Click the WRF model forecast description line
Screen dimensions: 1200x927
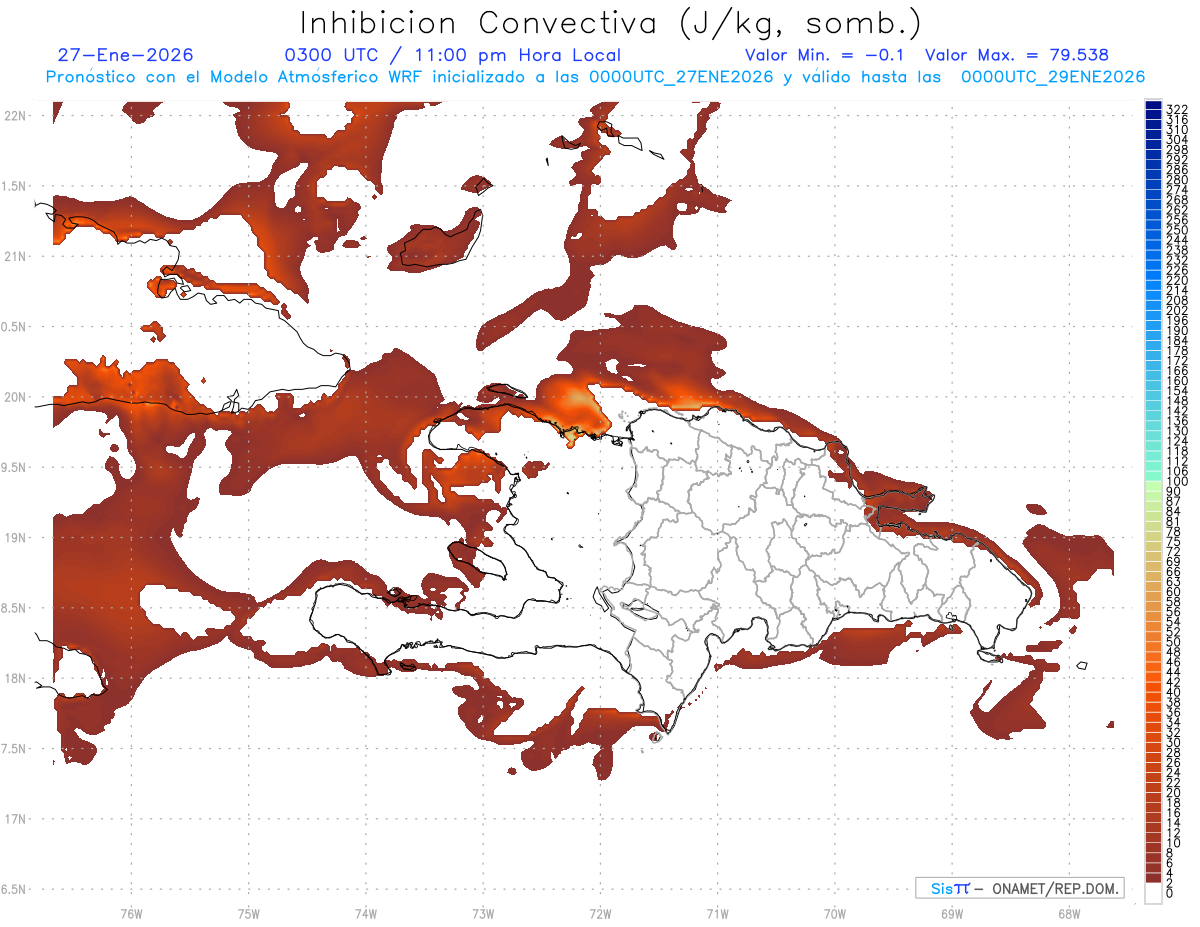[x=596, y=77]
